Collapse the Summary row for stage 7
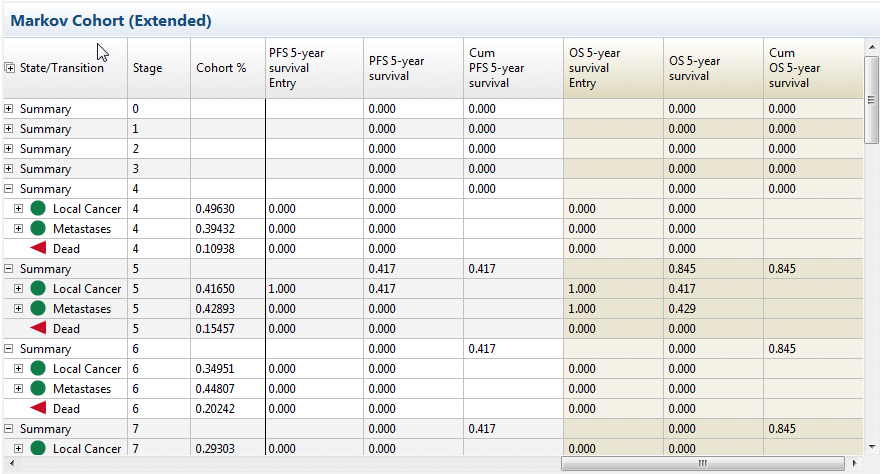881x474 pixels. (x=9, y=429)
